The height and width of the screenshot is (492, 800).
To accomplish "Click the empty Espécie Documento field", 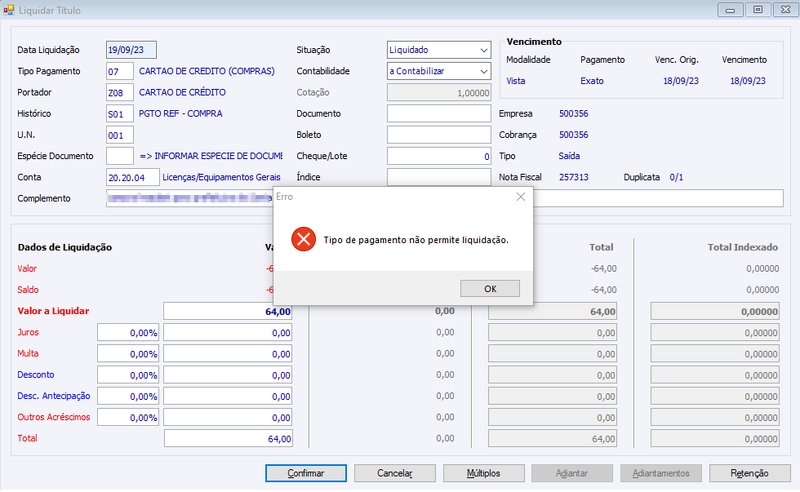I will [x=120, y=156].
